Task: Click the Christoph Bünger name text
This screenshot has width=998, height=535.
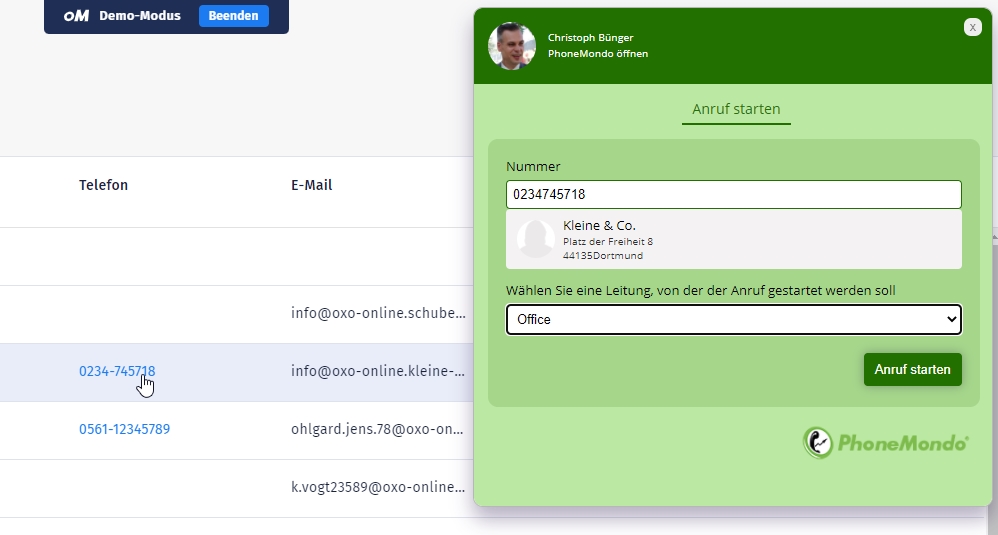Action: coord(590,37)
